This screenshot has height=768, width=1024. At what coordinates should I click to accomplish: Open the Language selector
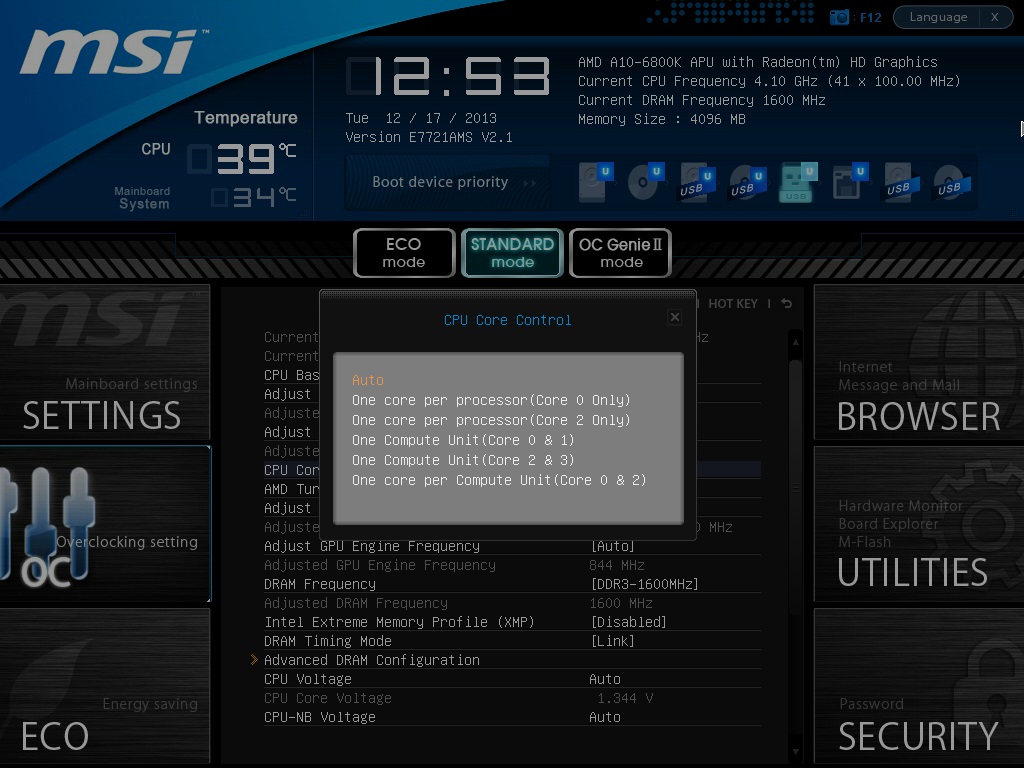click(938, 17)
